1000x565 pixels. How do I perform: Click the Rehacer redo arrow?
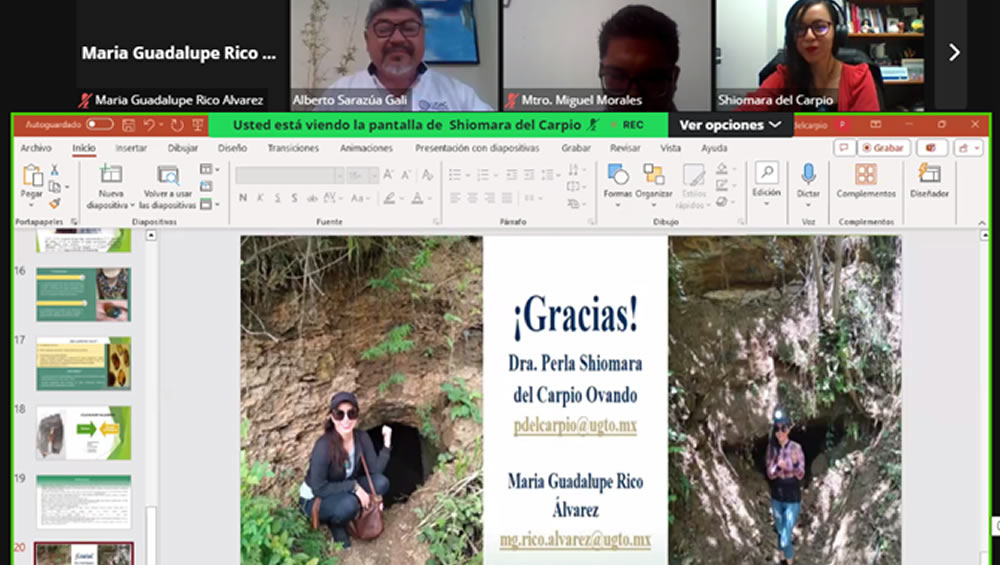pos(177,125)
